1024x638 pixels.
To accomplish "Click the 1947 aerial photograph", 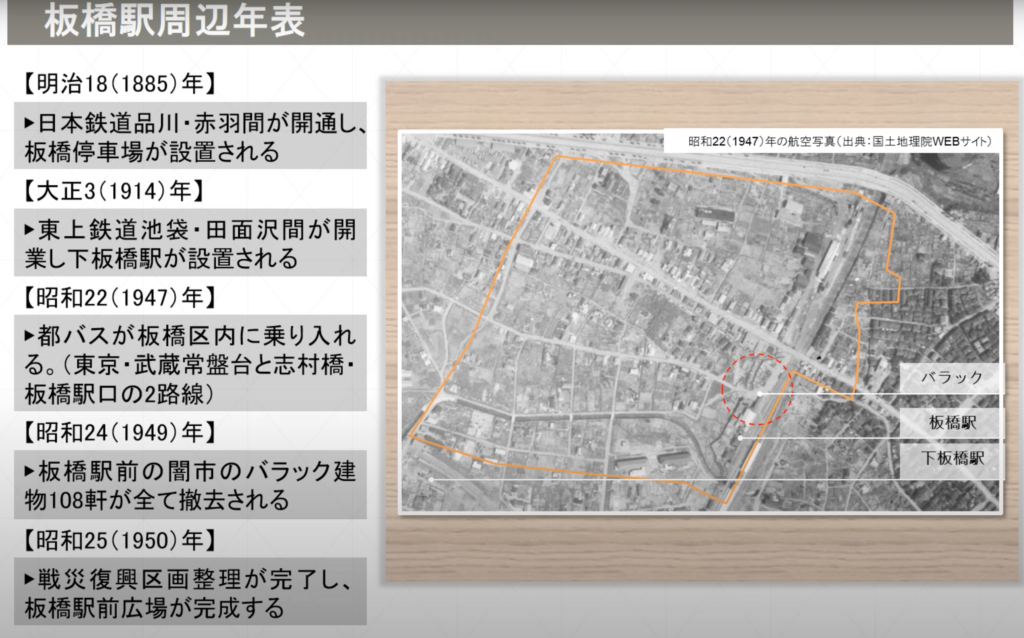I will pos(700,322).
